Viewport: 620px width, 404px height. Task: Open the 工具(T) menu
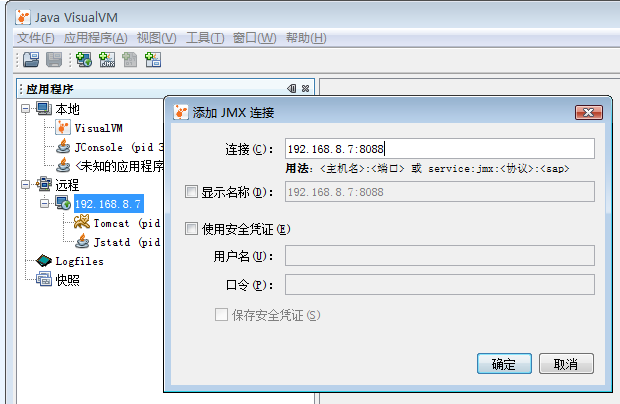point(205,38)
